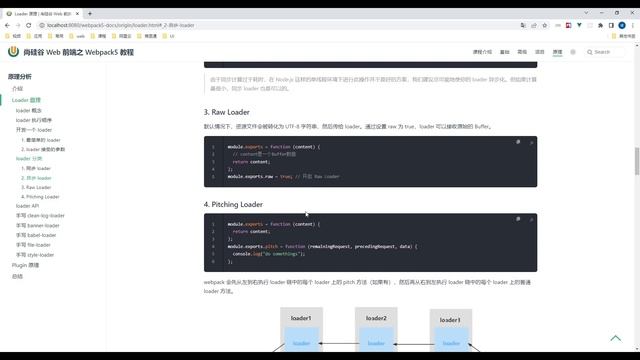Open sidebar link 总结
This screenshot has height=360, width=640.
17,276
